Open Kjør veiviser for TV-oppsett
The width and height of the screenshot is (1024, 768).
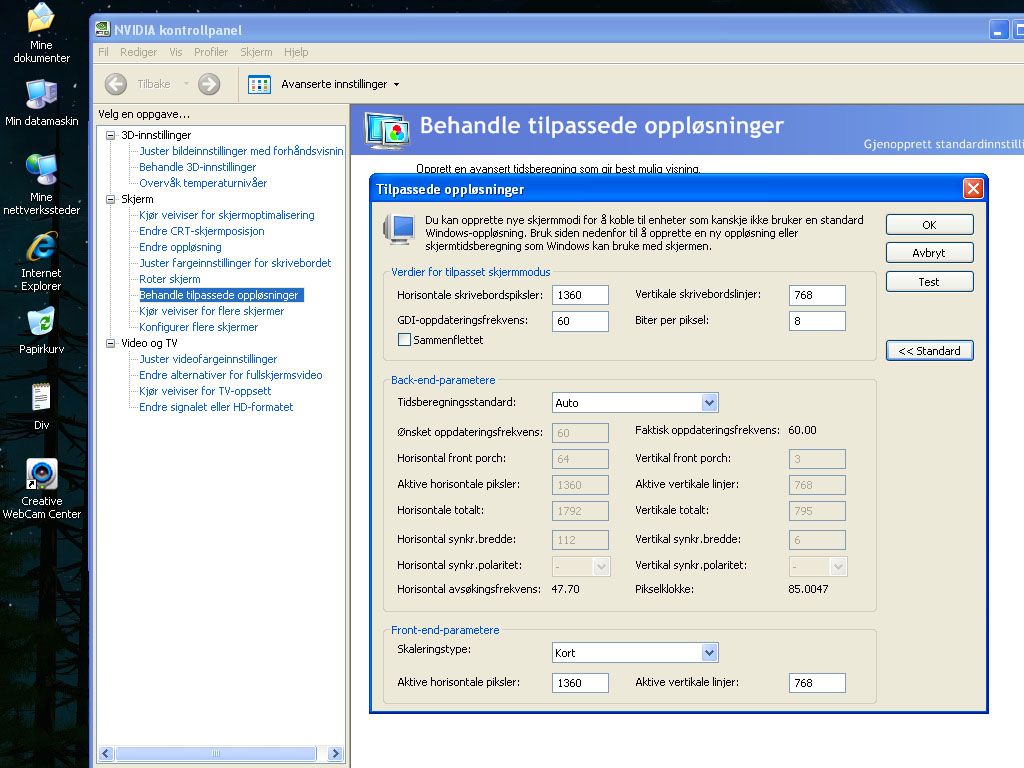(205, 391)
